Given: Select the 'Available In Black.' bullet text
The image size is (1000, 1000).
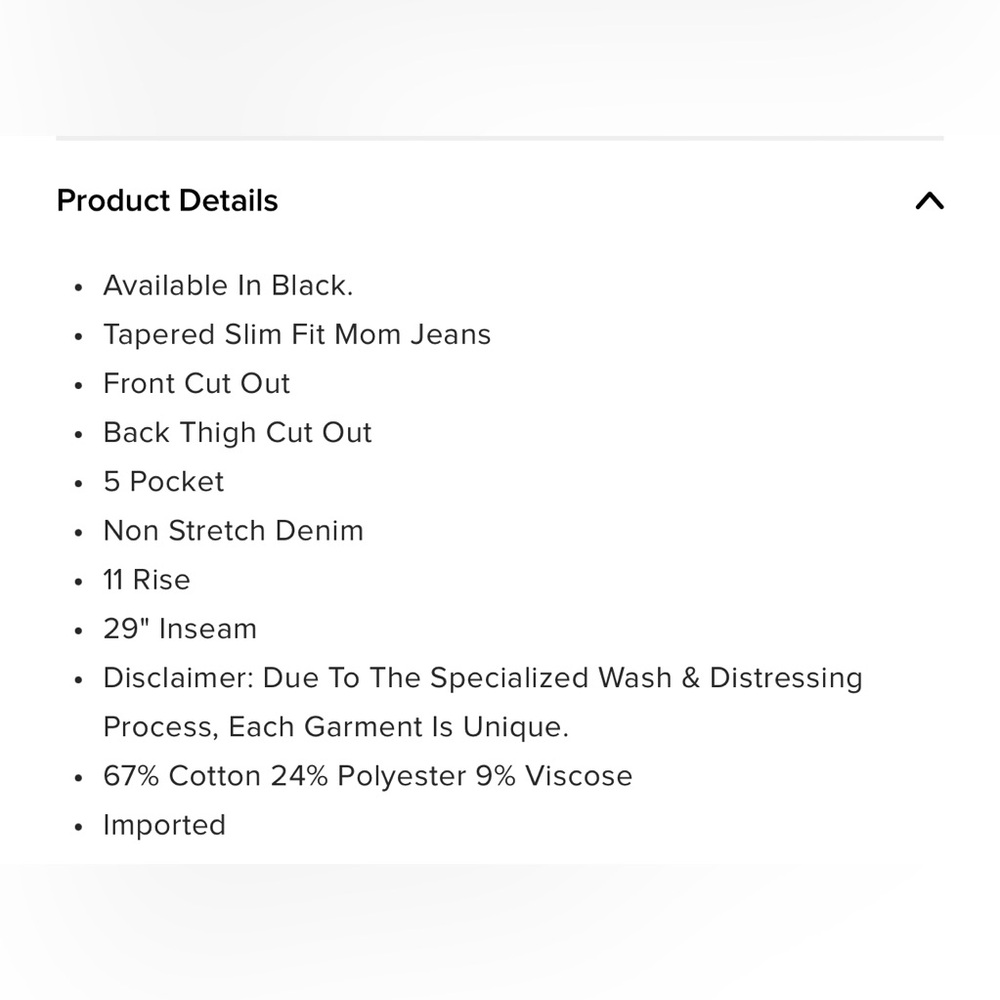Looking at the screenshot, I should tap(228, 285).
